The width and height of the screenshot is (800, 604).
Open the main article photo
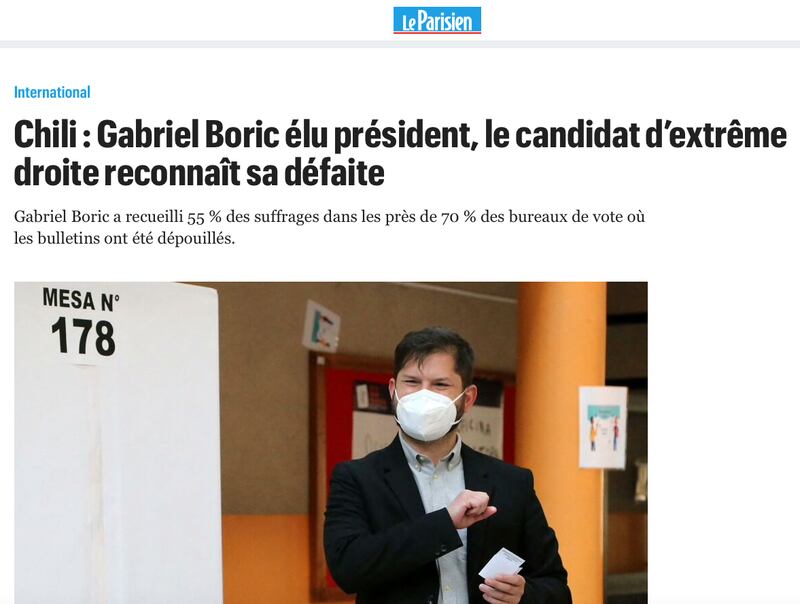pyautogui.click(x=331, y=443)
